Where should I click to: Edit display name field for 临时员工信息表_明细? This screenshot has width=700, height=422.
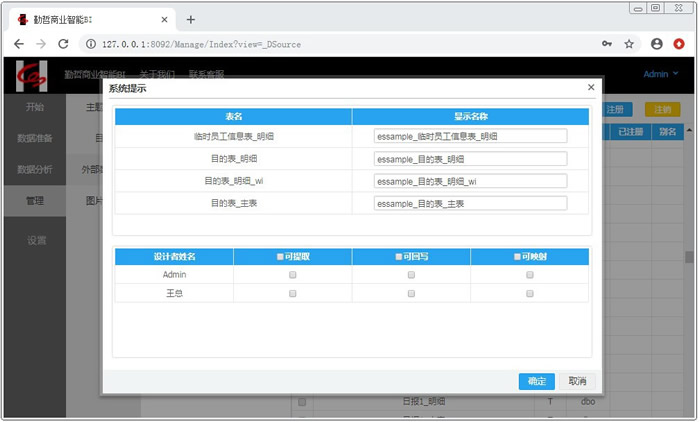point(470,136)
